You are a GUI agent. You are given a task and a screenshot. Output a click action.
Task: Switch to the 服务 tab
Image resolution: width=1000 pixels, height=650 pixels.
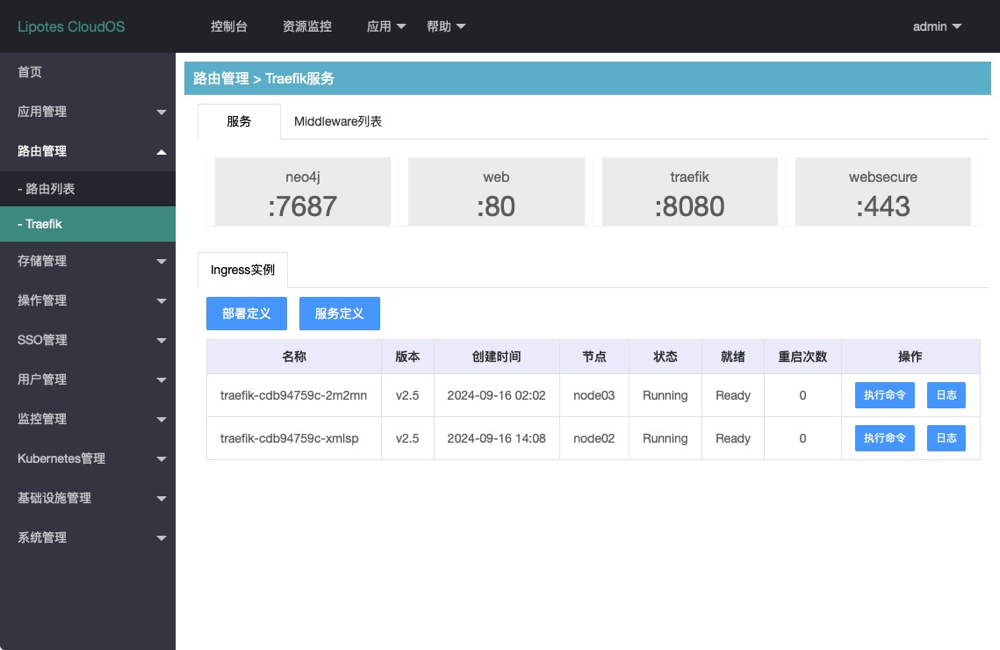(239, 121)
